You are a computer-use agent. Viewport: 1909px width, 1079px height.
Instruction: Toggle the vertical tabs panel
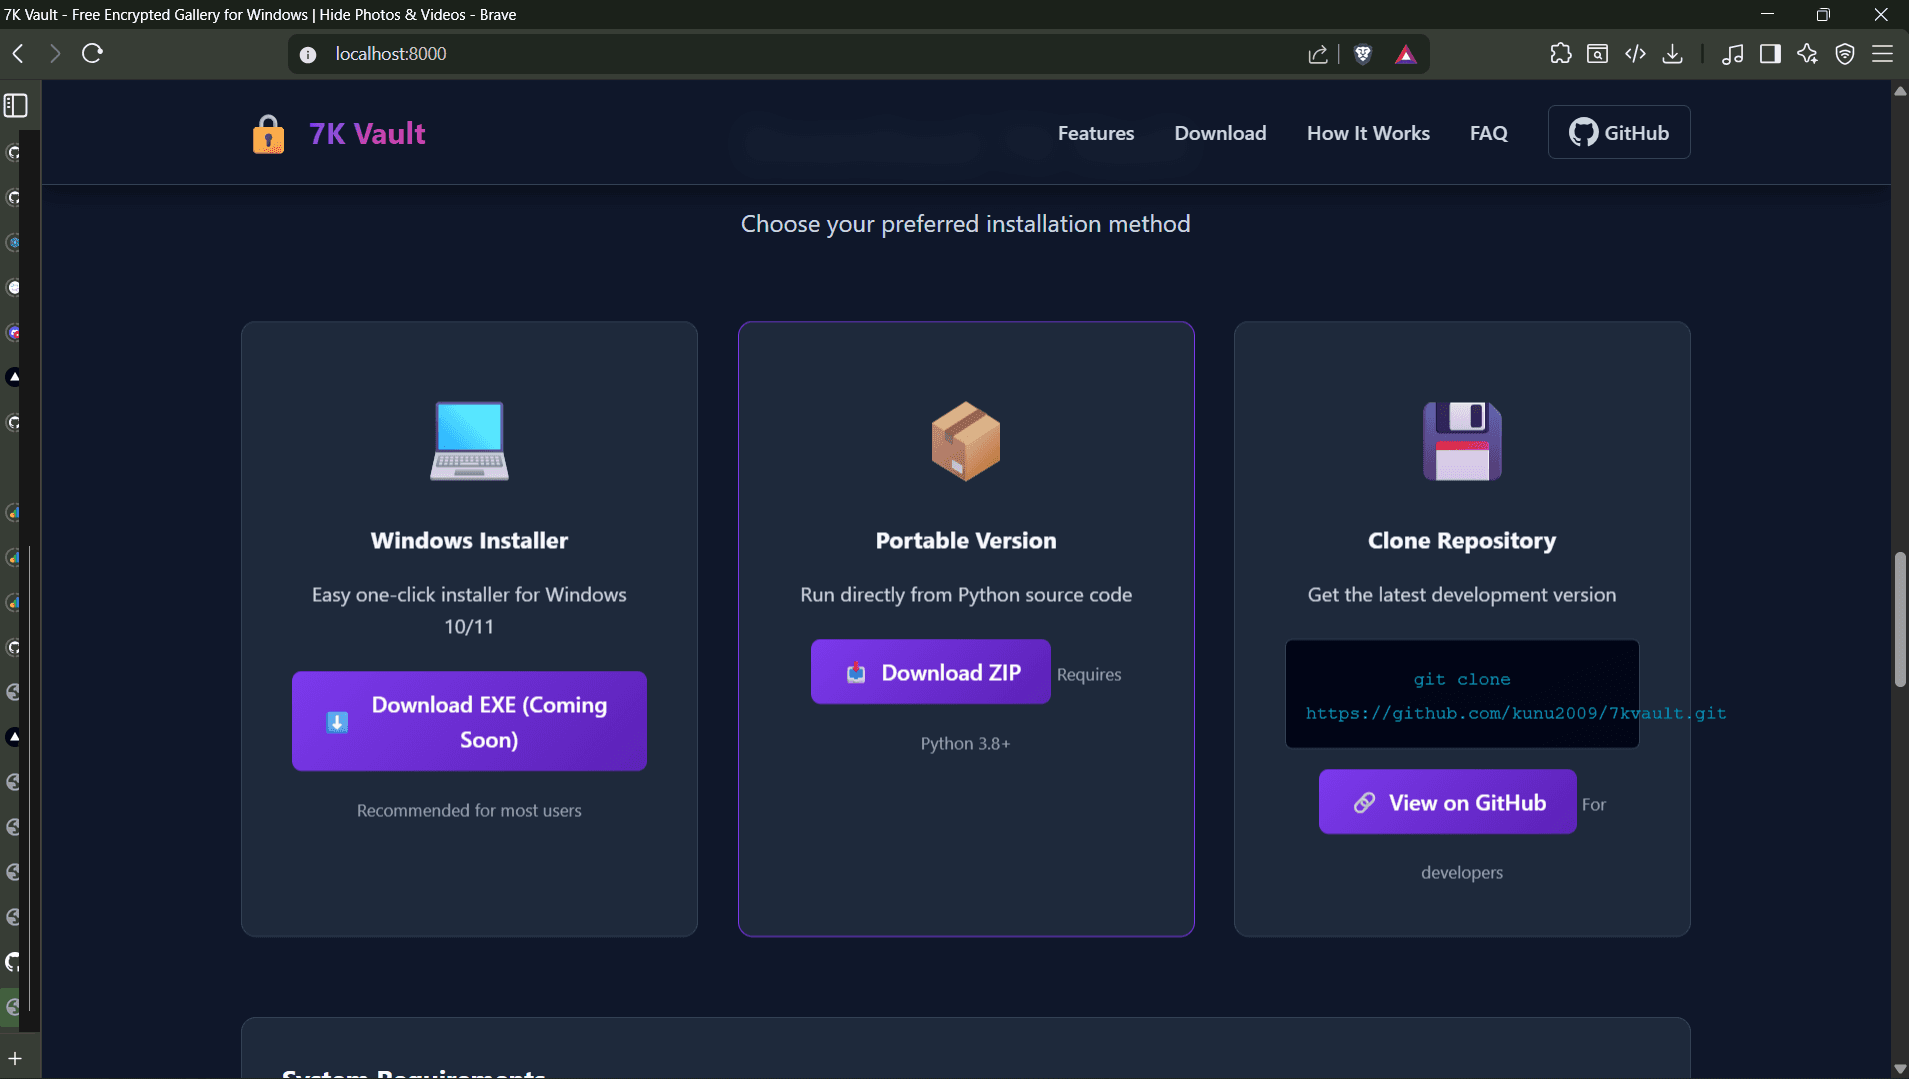point(16,105)
